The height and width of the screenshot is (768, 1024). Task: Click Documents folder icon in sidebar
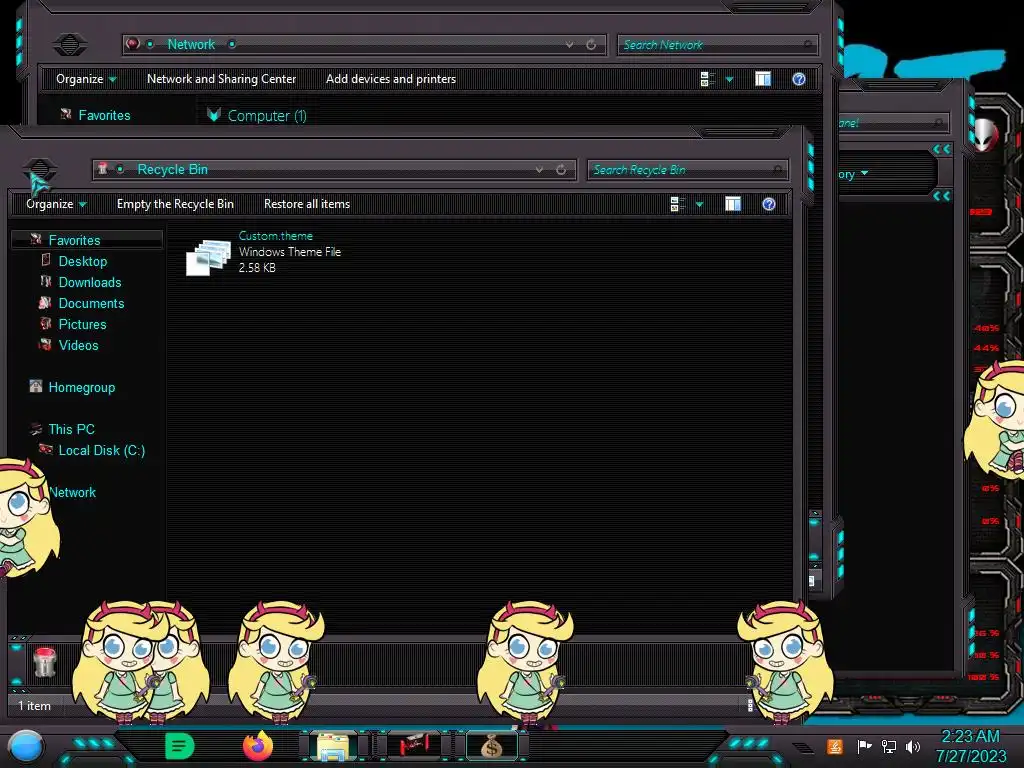[x=45, y=302]
